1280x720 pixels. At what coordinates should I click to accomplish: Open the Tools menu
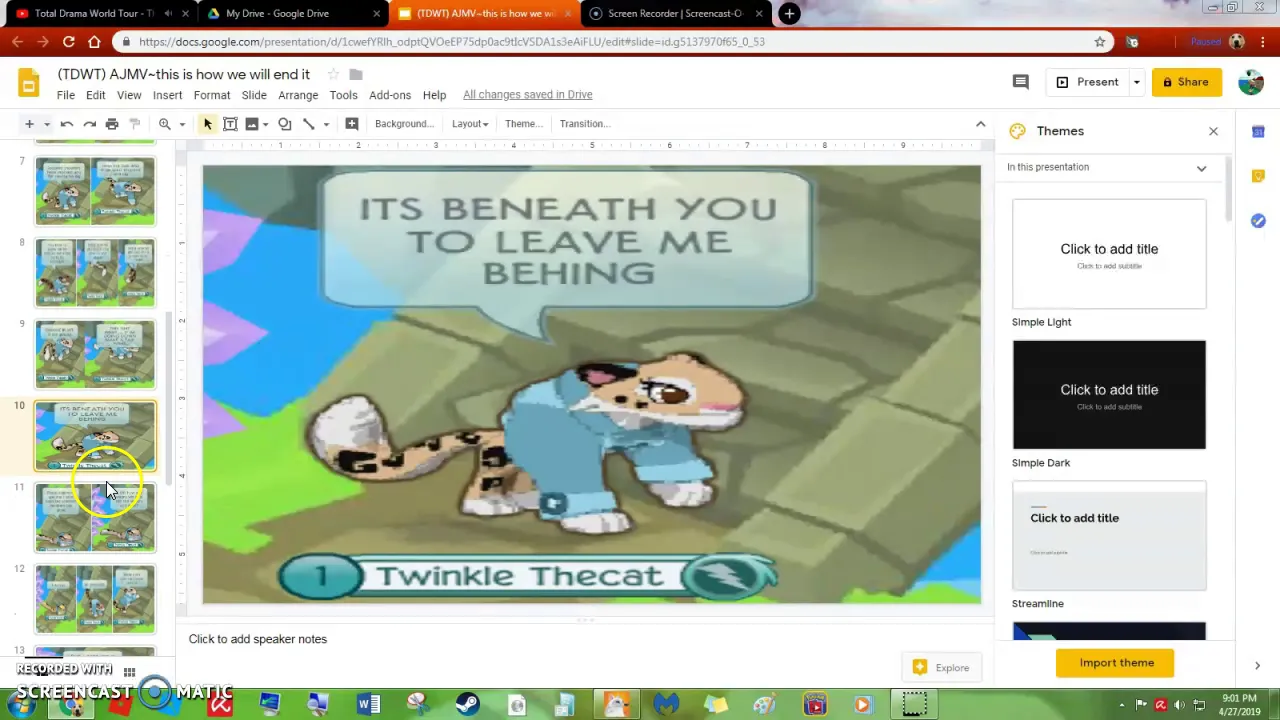pos(343,95)
